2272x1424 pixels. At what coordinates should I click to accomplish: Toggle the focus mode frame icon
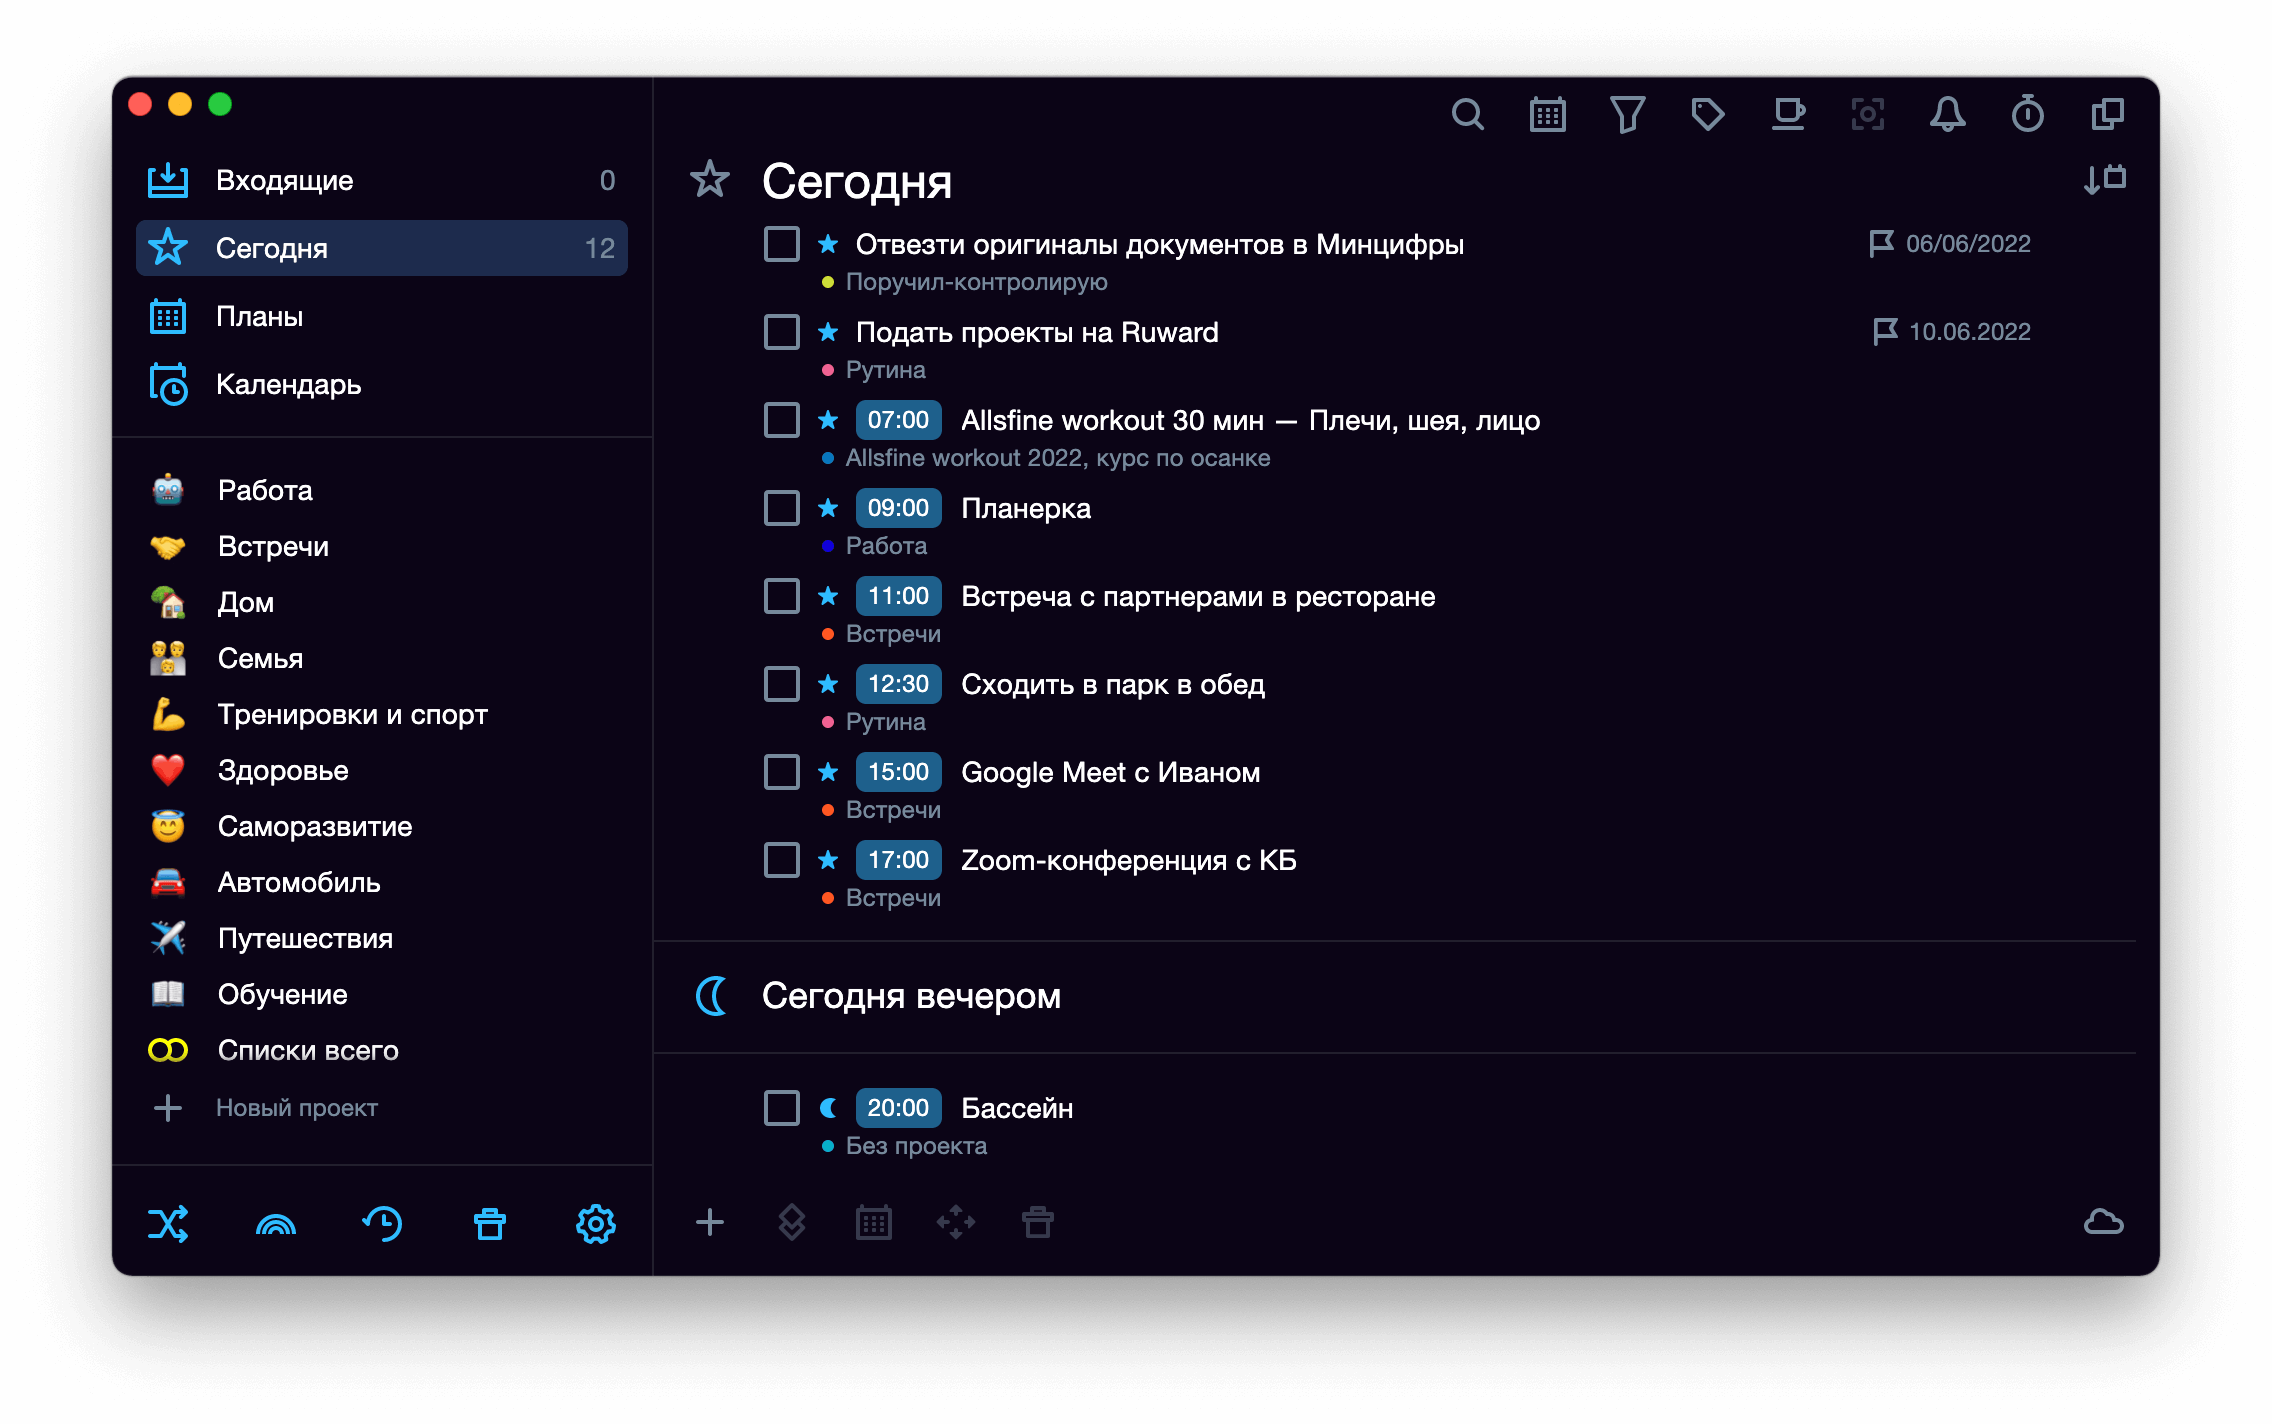(1867, 115)
